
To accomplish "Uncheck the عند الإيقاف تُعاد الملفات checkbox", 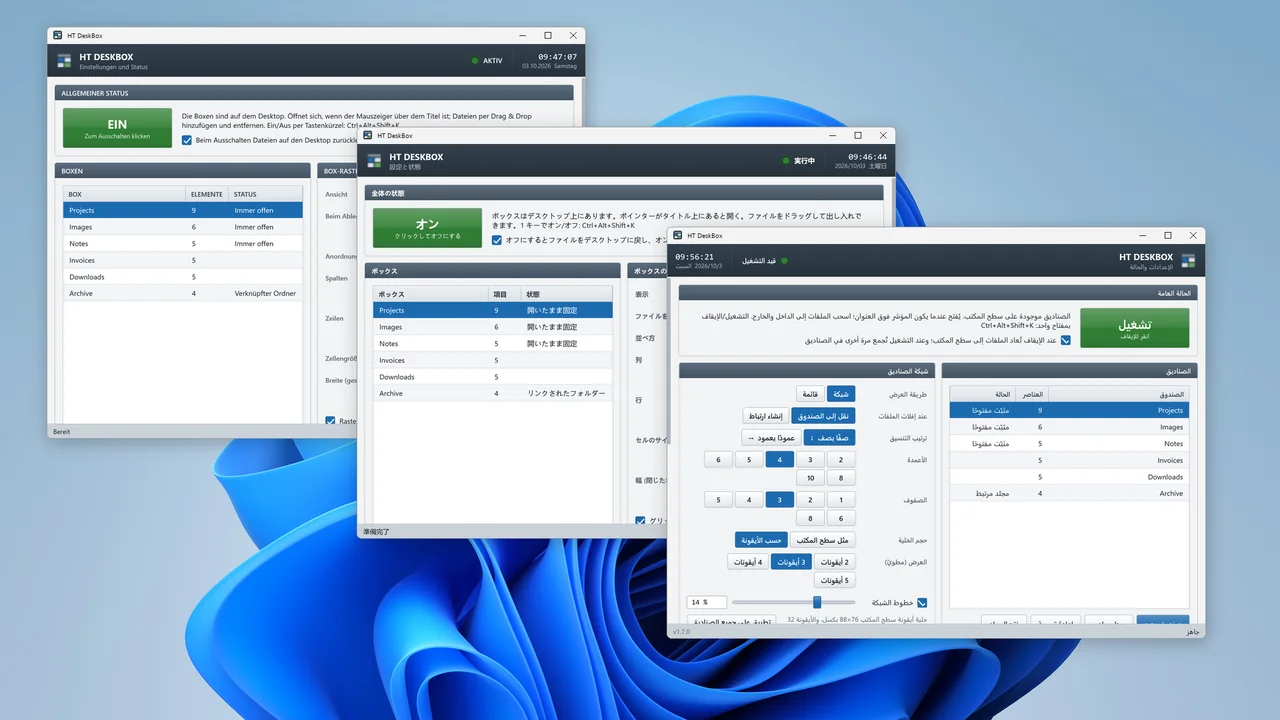I will 1065,340.
